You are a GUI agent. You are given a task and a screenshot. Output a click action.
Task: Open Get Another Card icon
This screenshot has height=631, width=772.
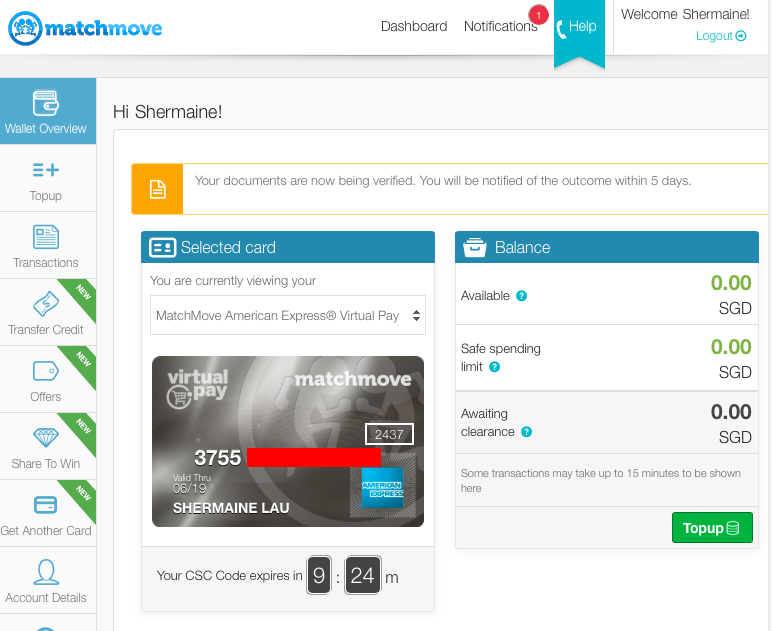[x=46, y=505]
